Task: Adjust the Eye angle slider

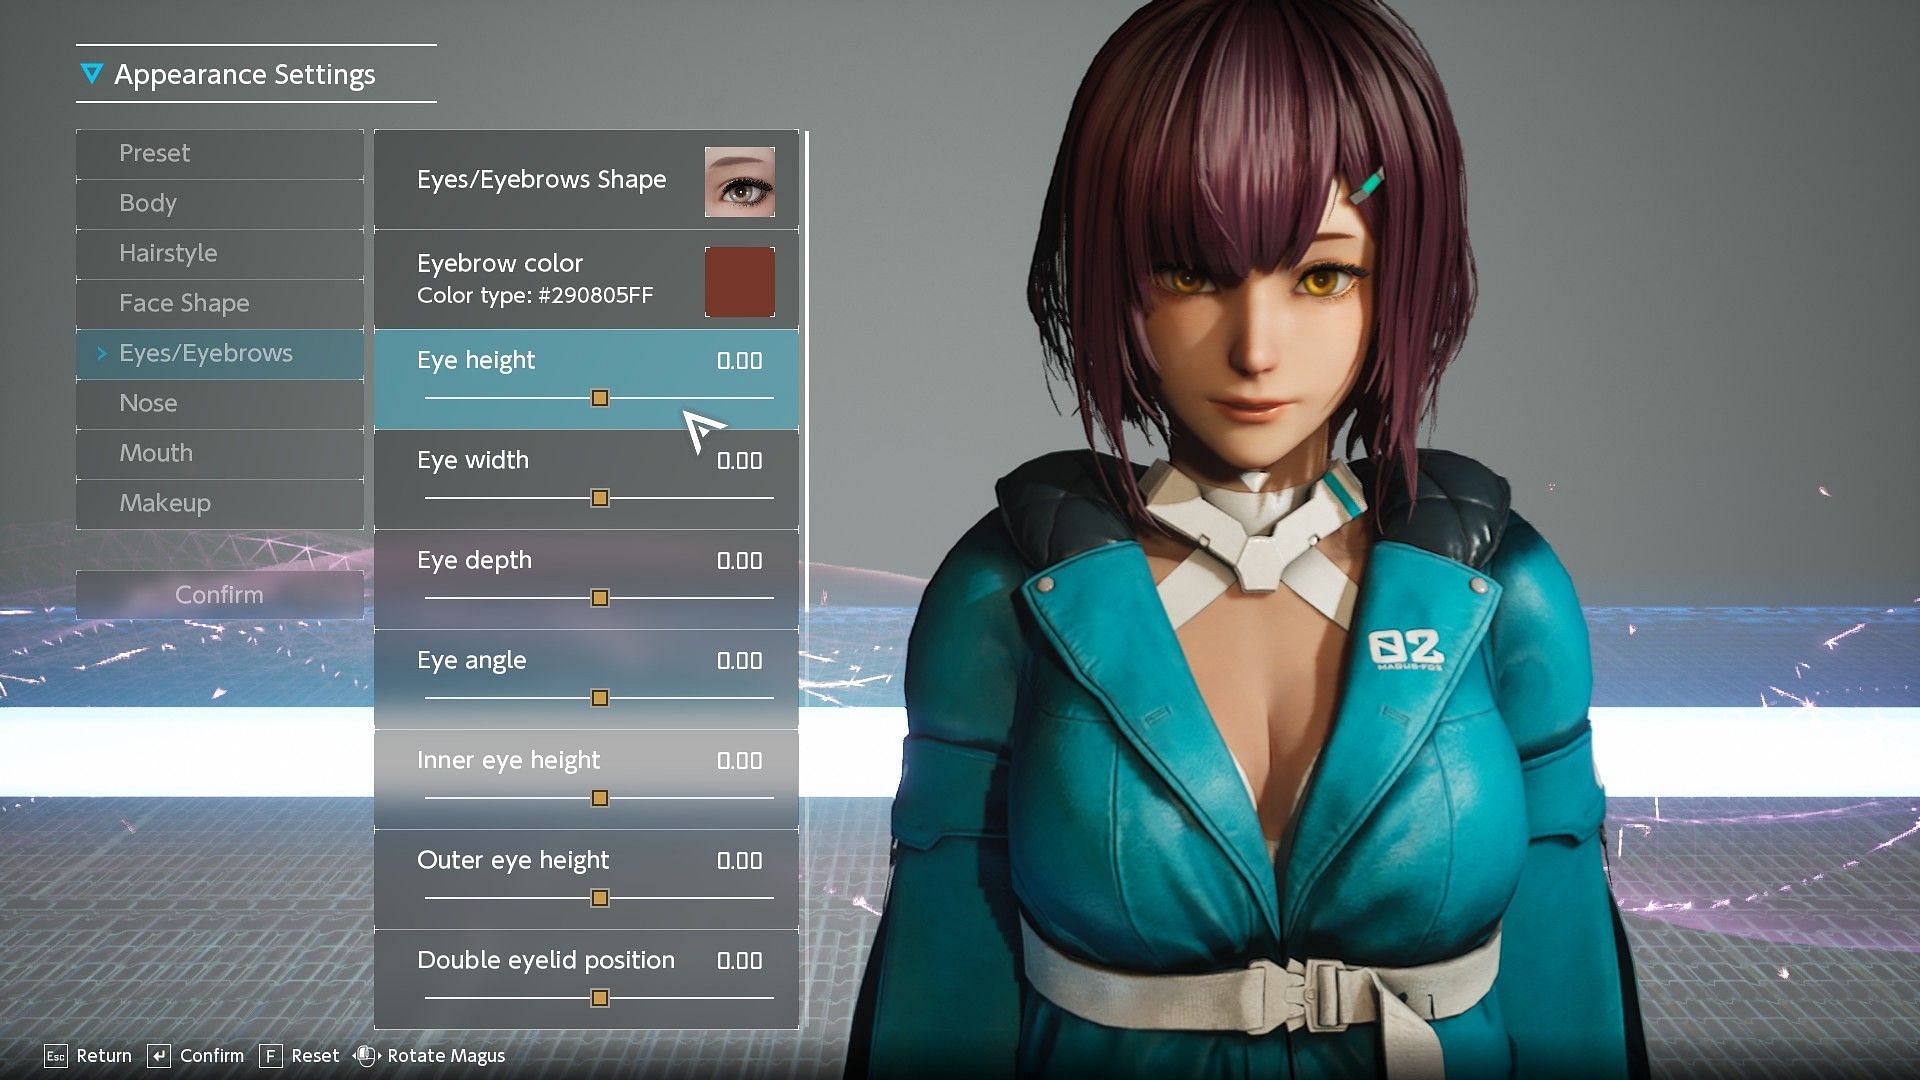Action: 599,698
